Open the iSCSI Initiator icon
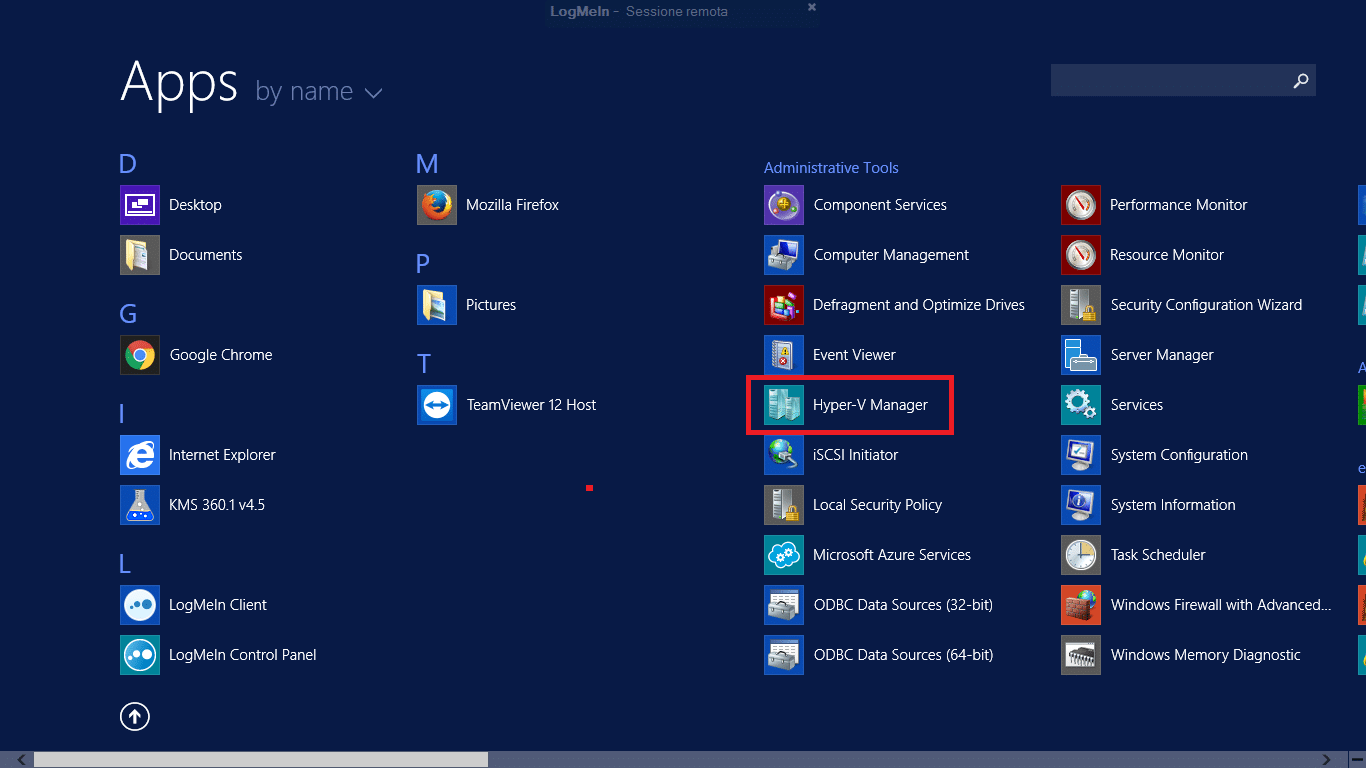This screenshot has height=768, width=1366. pyautogui.click(x=784, y=455)
